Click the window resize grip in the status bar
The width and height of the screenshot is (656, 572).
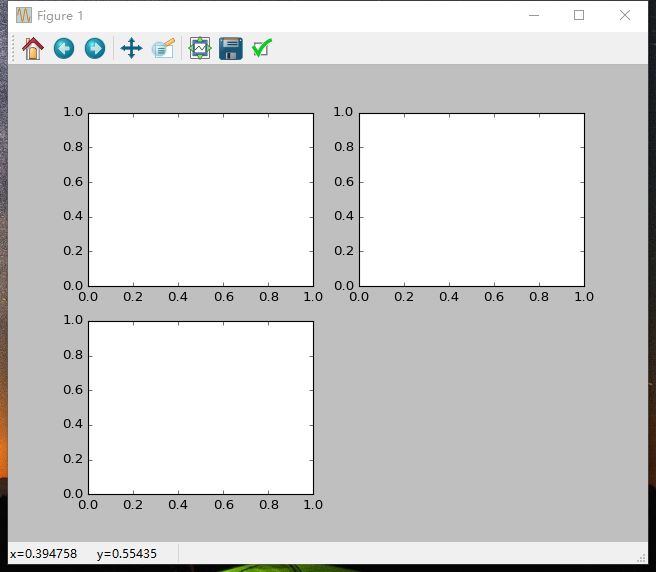coord(641,558)
